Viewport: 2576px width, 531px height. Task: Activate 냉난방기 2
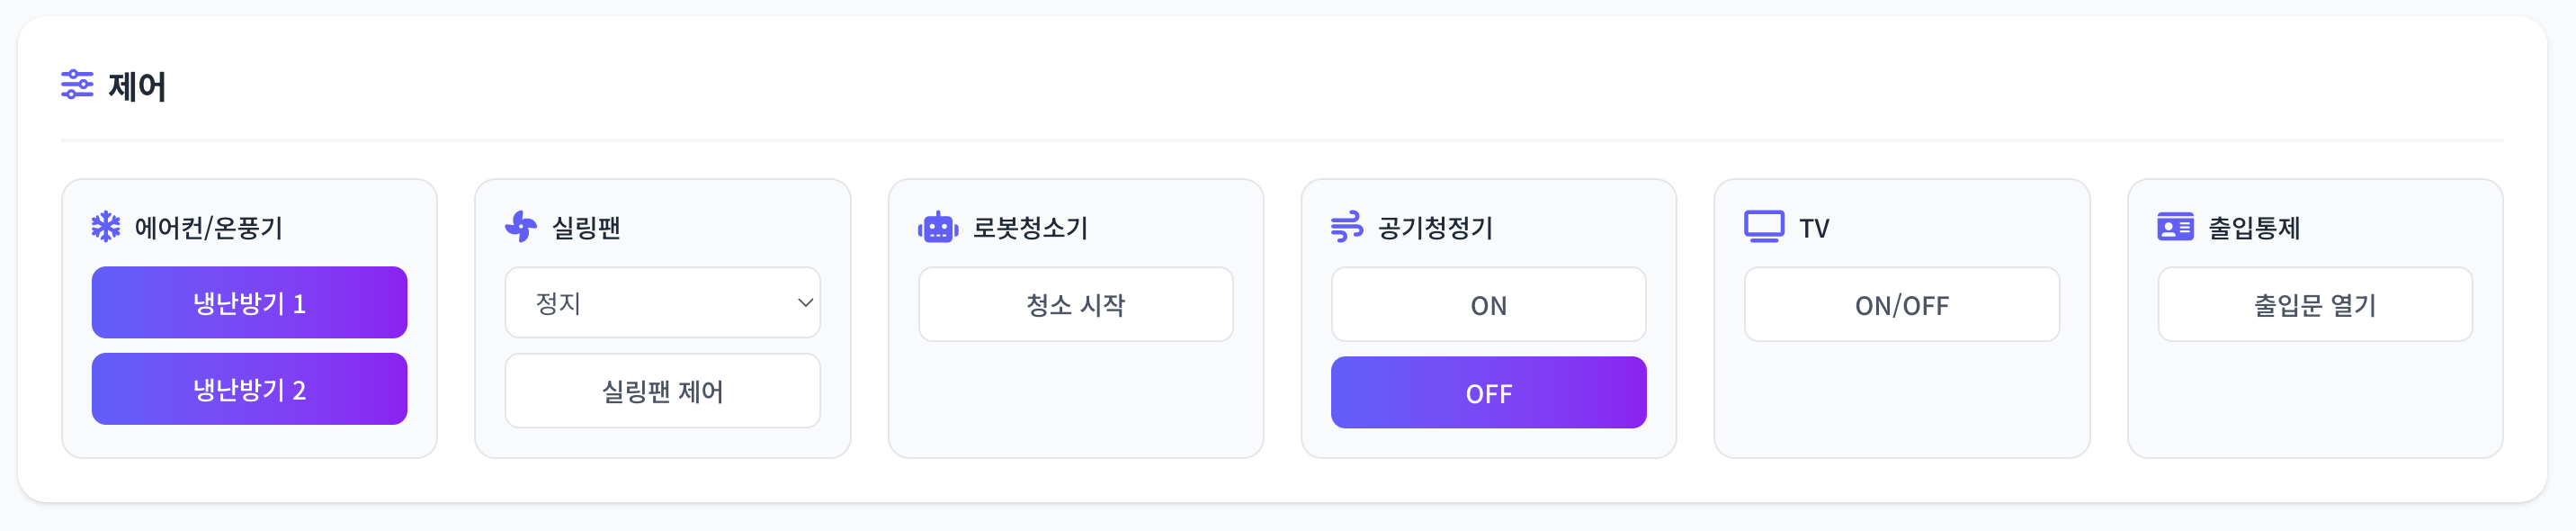click(x=249, y=389)
